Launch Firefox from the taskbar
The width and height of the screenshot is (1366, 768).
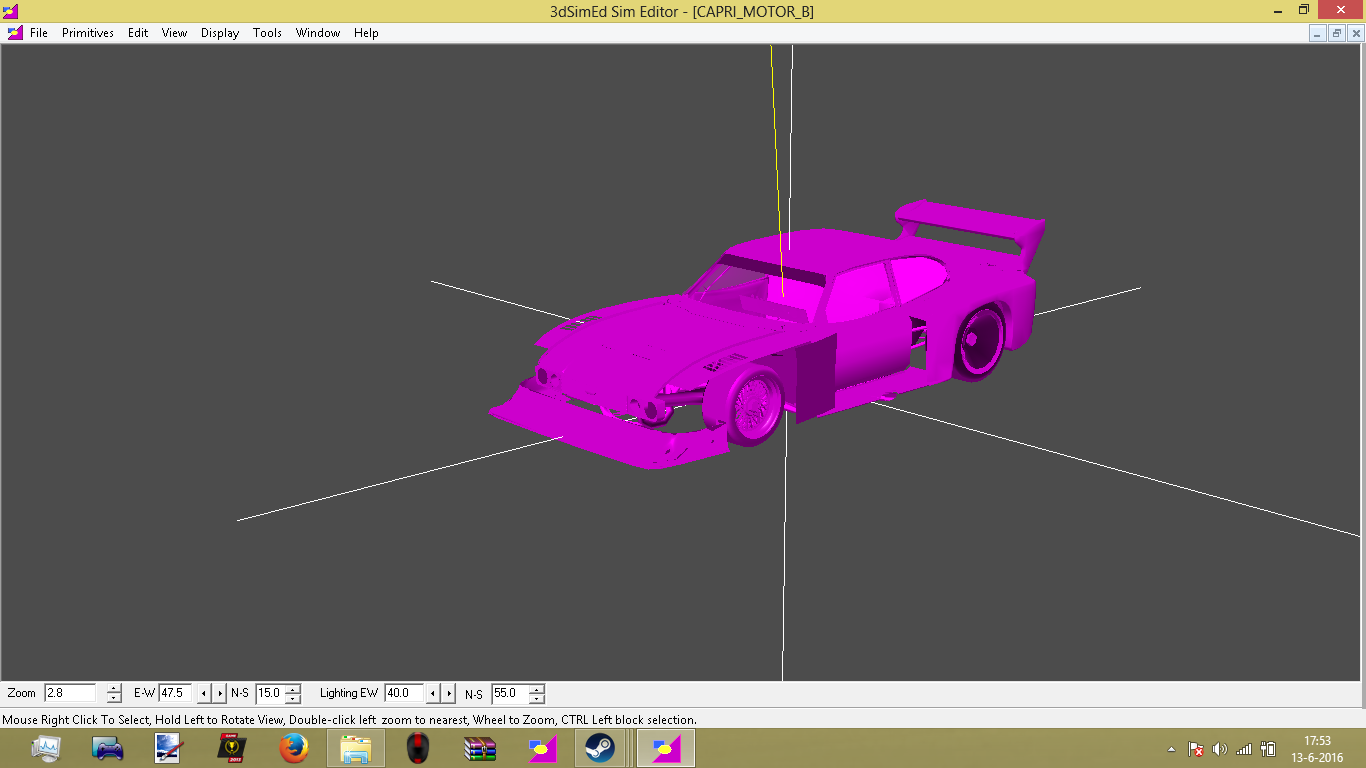tap(294, 748)
